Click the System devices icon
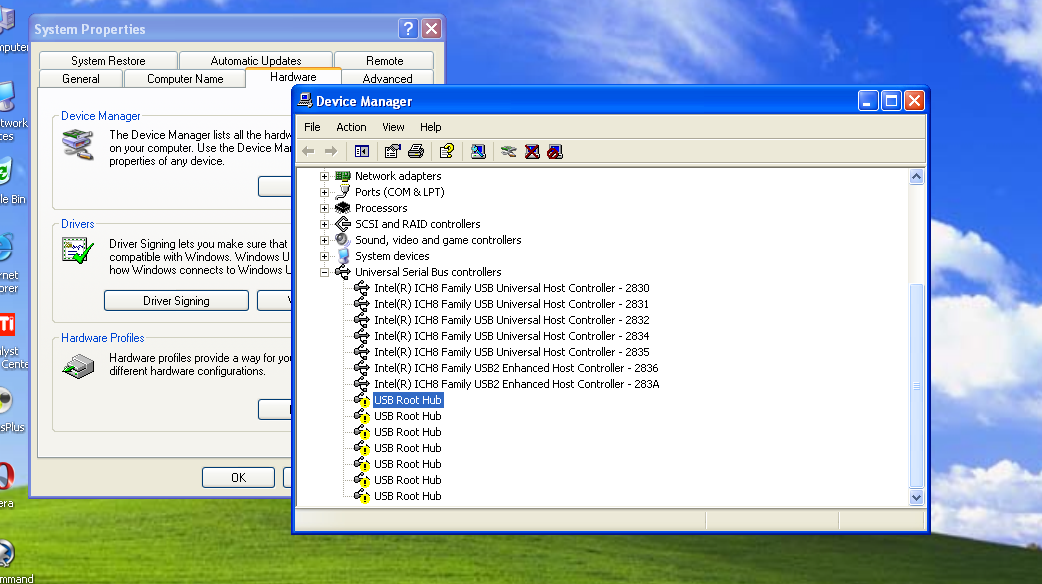1042x584 pixels. pyautogui.click(x=343, y=256)
